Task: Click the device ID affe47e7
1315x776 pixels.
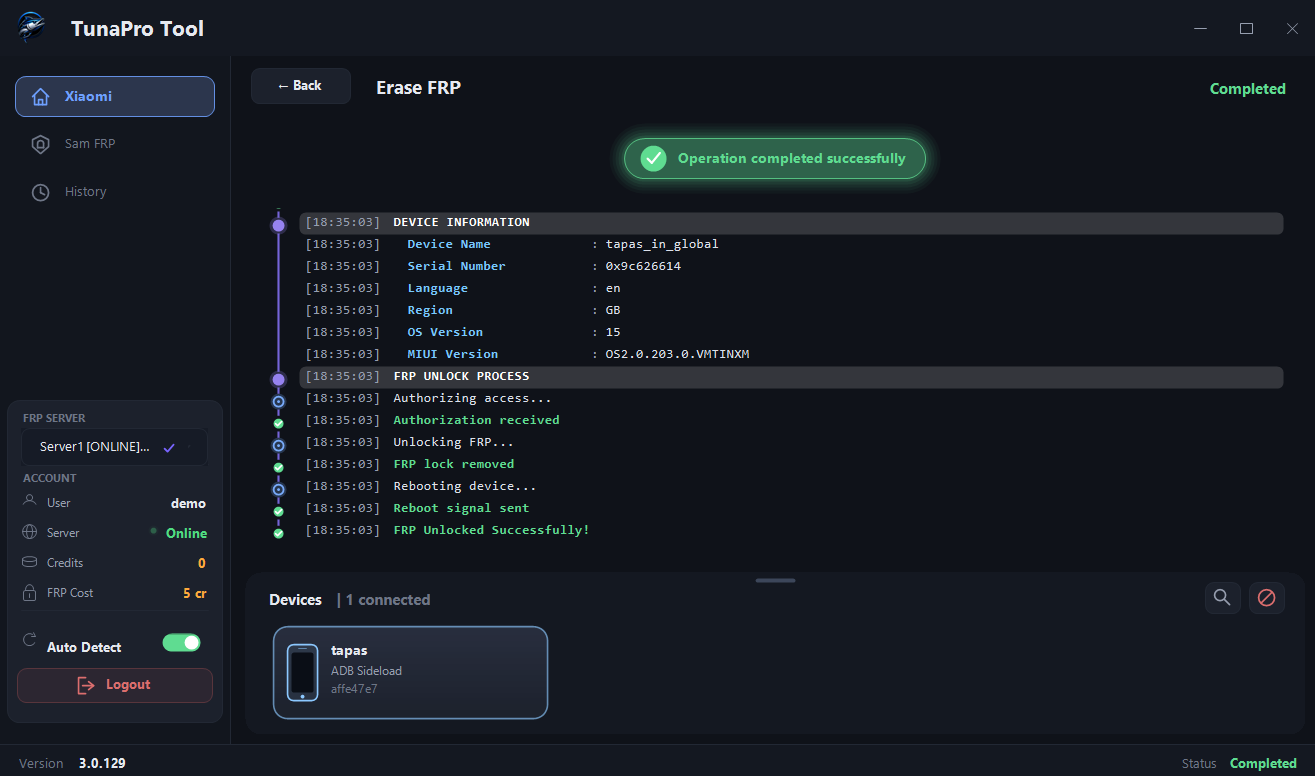Action: (354, 689)
